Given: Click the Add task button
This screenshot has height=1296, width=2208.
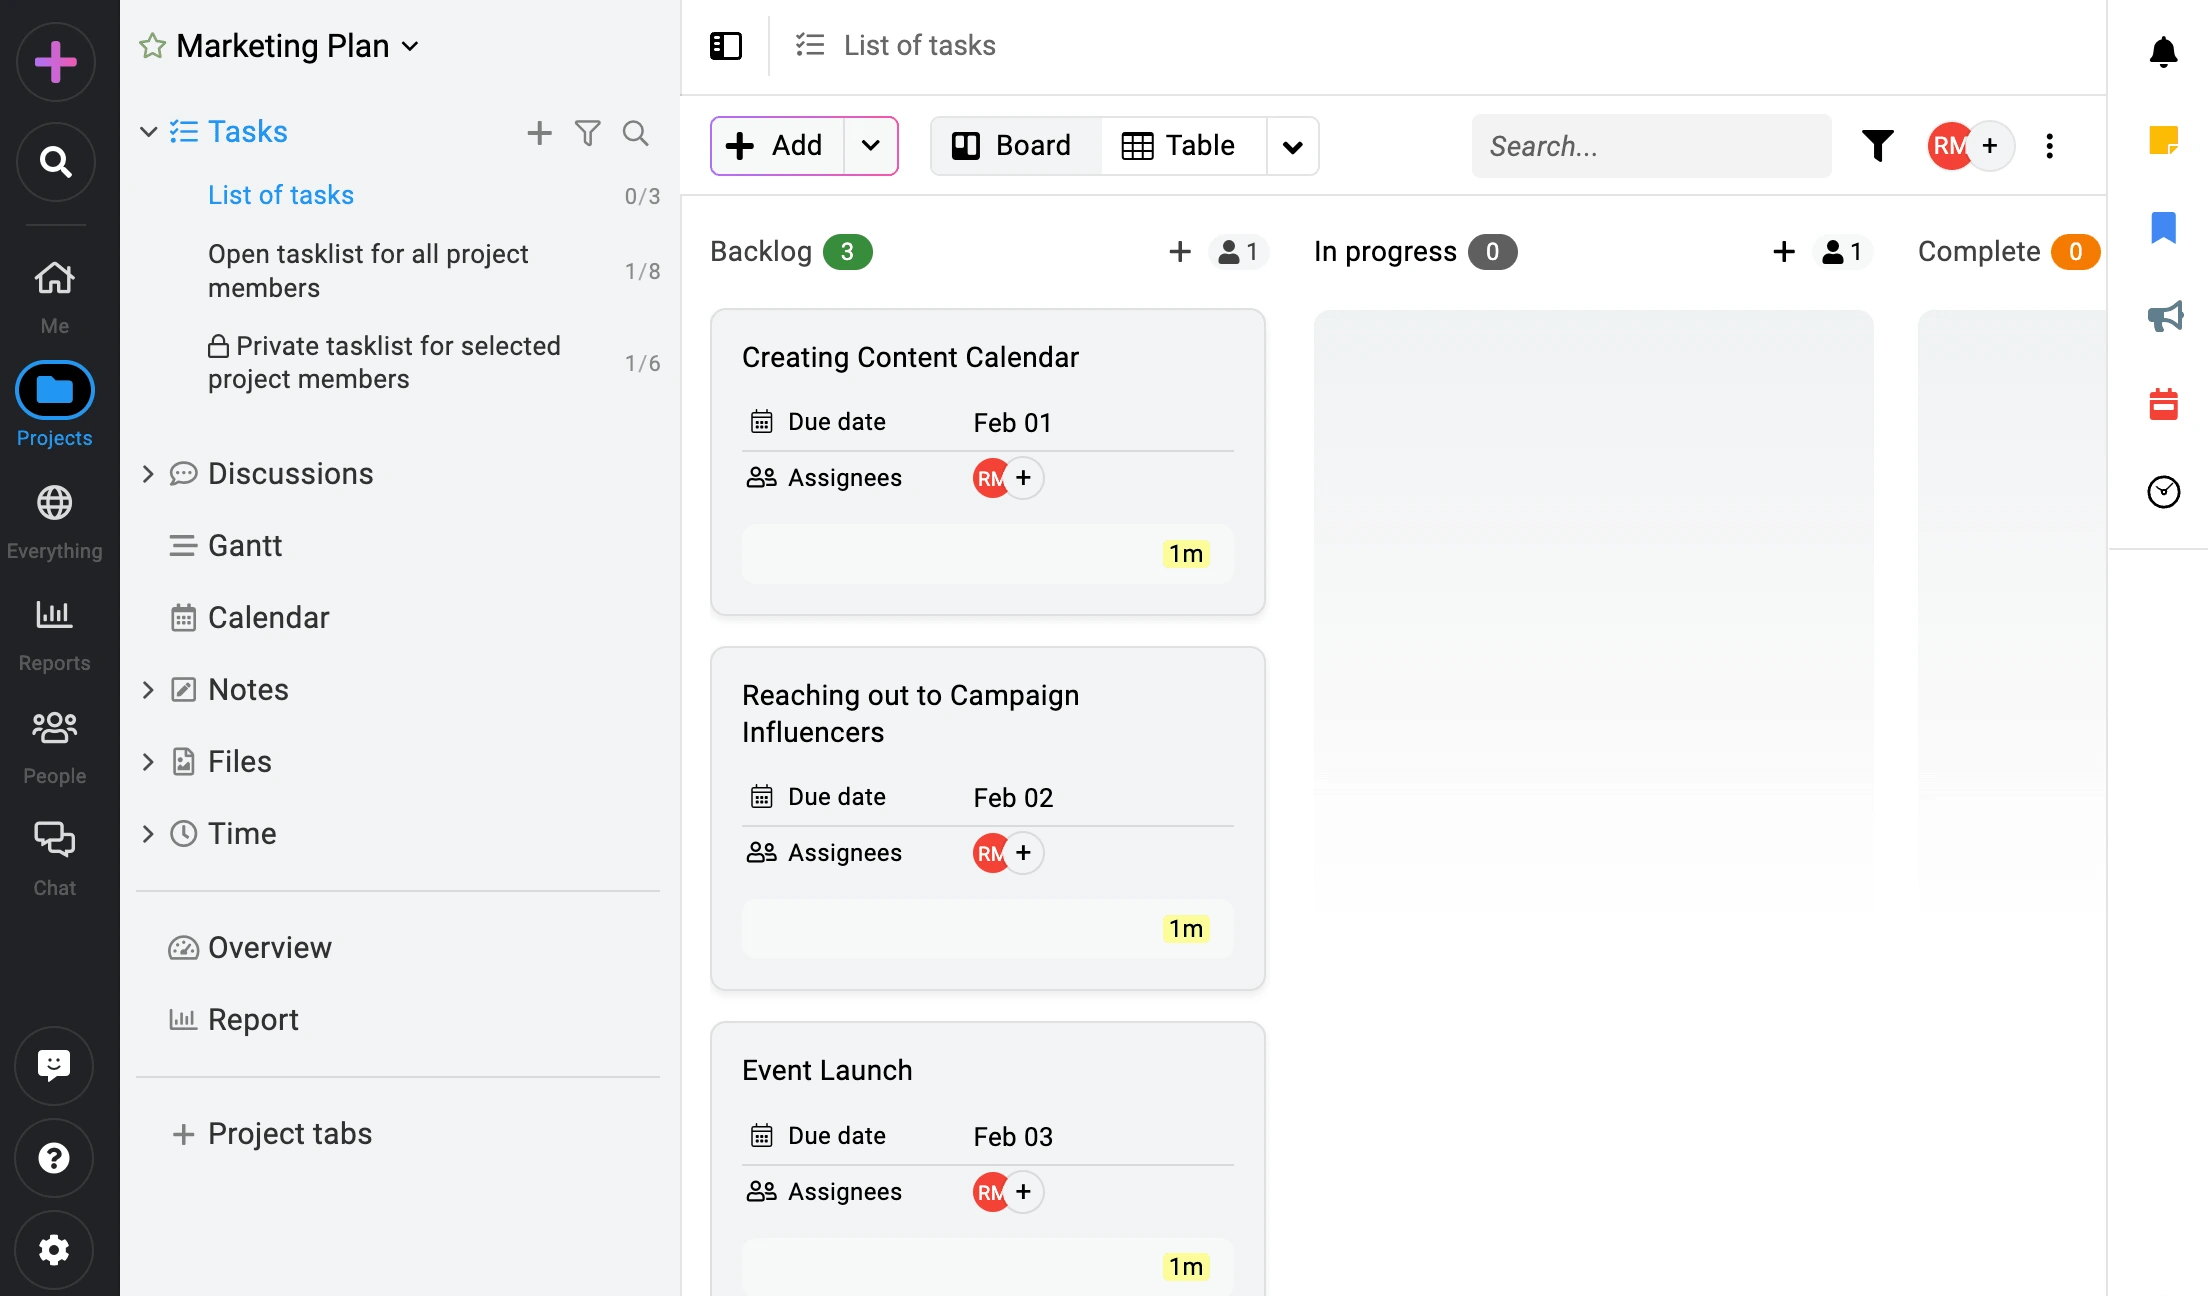Looking at the screenshot, I should tap(777, 146).
